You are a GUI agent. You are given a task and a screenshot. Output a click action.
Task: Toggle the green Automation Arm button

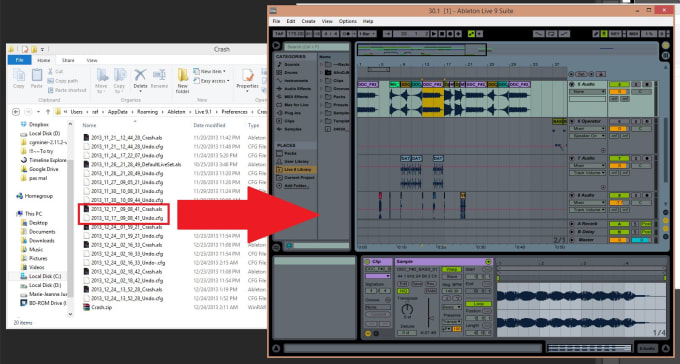pyautogui.click(x=471, y=34)
